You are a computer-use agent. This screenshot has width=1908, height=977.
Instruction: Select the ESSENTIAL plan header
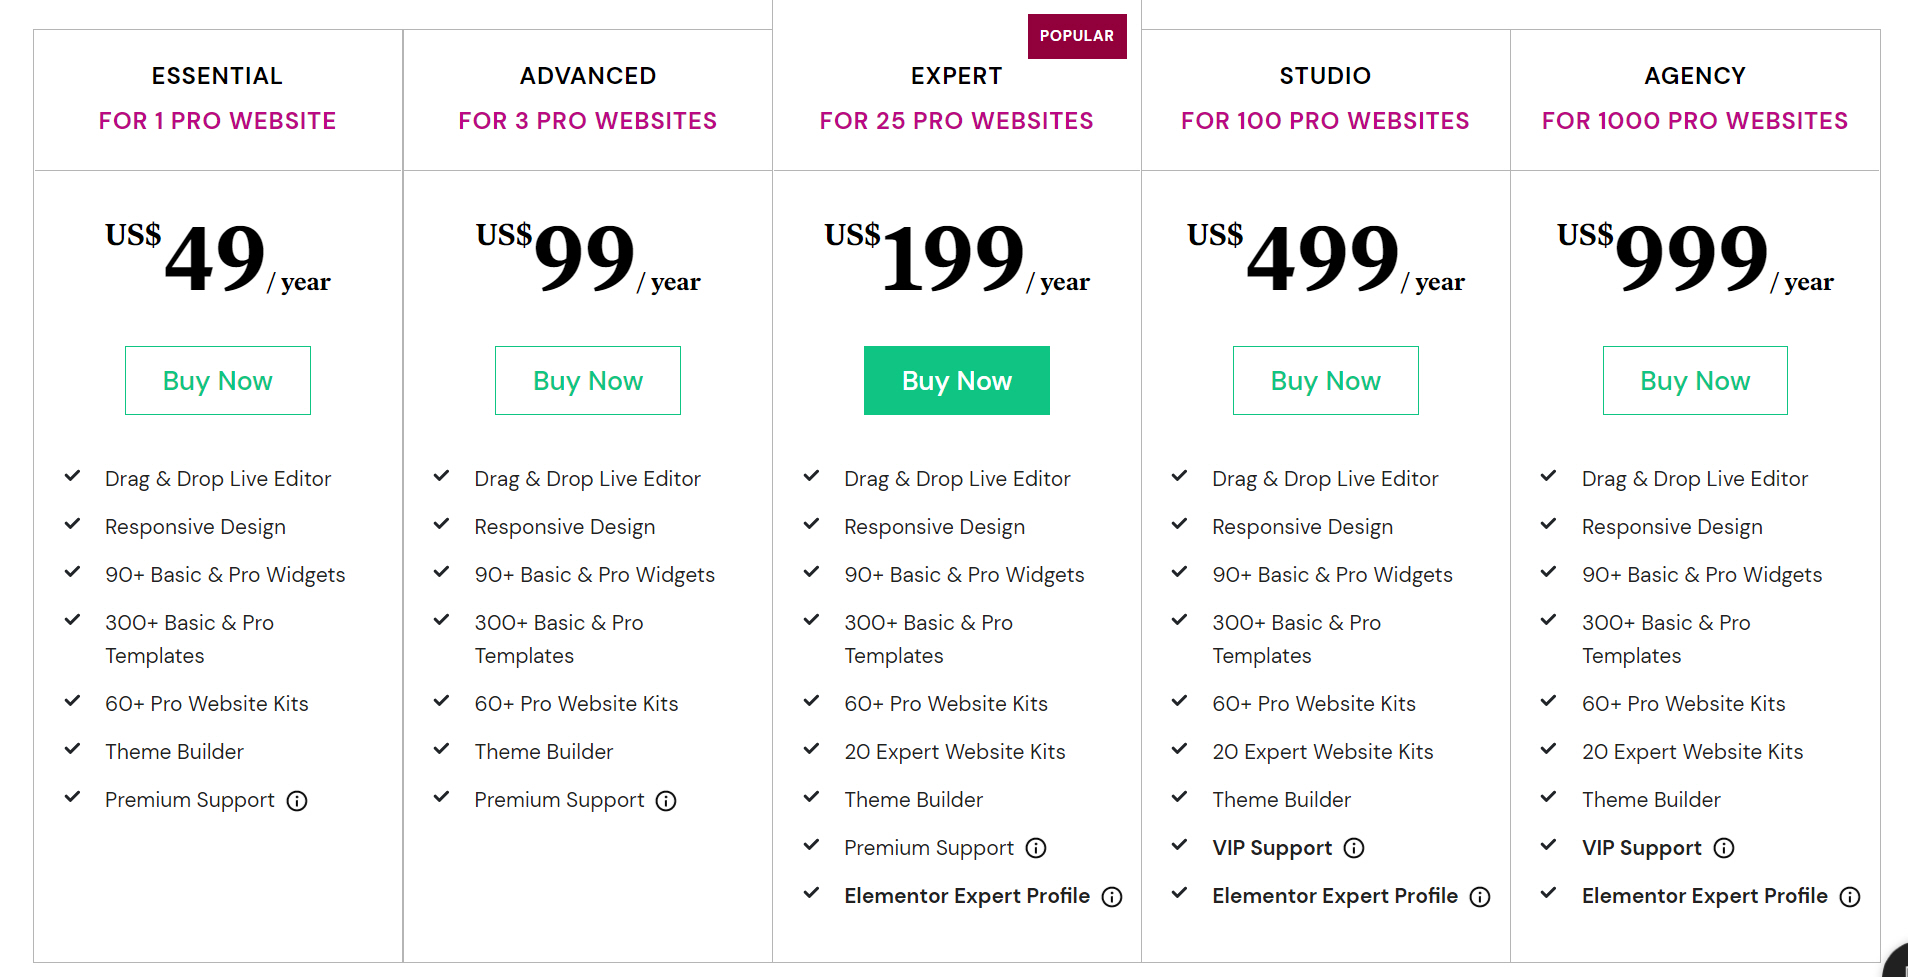click(217, 75)
